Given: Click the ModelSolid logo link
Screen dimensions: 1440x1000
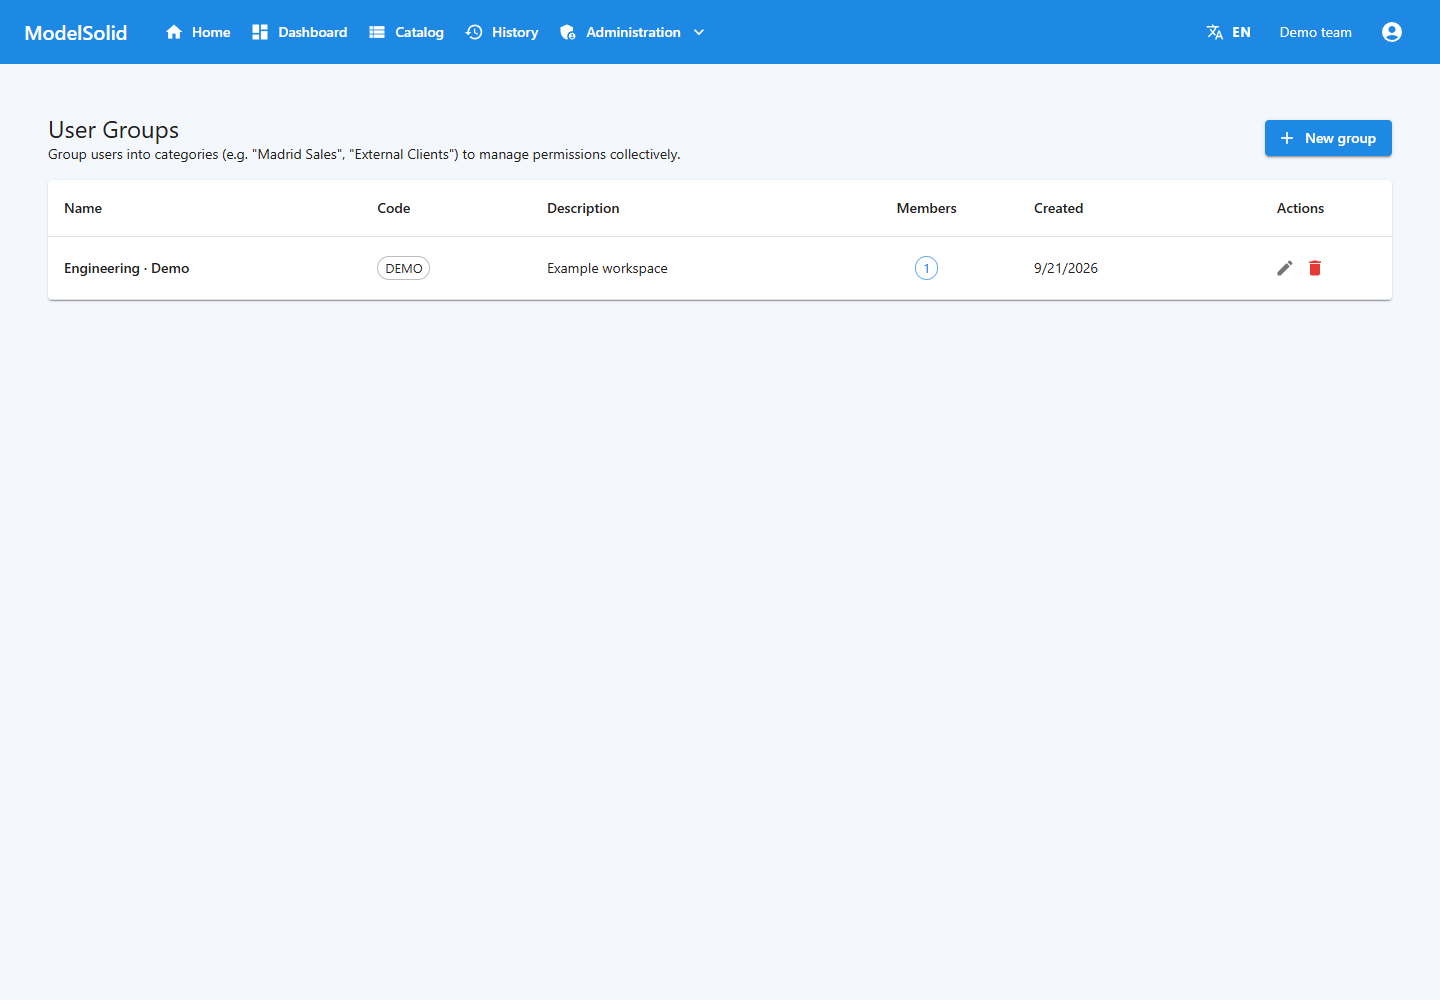Looking at the screenshot, I should pyautogui.click(x=76, y=33).
